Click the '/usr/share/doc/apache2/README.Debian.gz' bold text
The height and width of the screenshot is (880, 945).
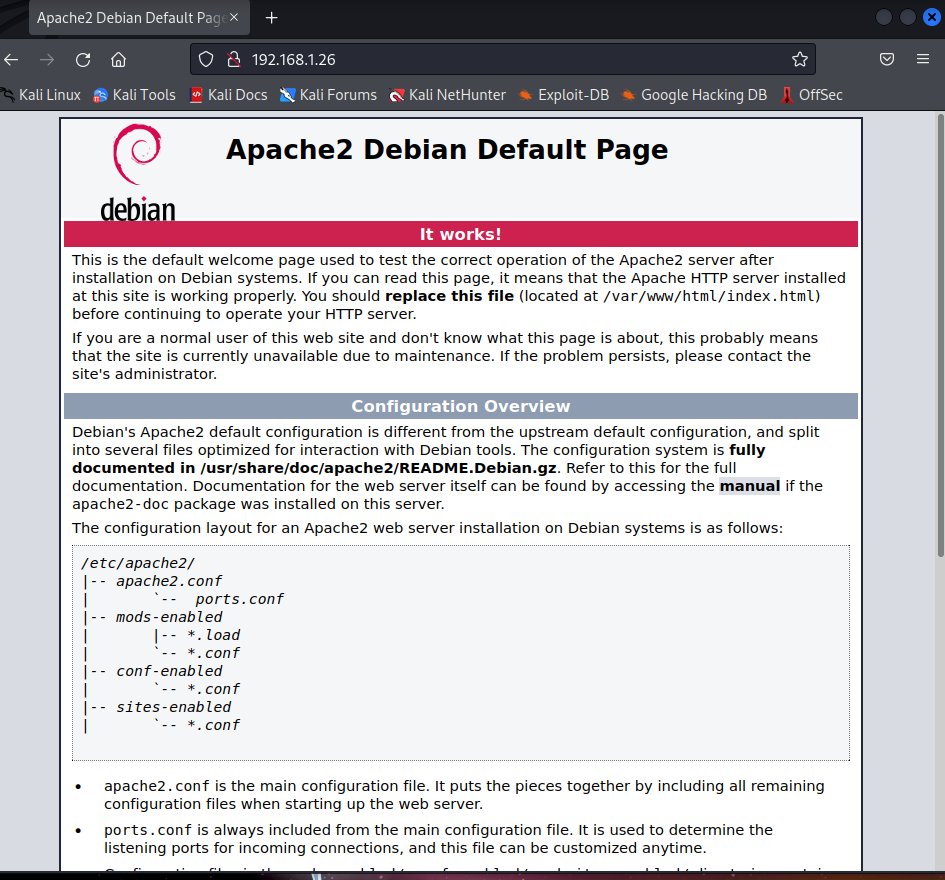tap(379, 468)
